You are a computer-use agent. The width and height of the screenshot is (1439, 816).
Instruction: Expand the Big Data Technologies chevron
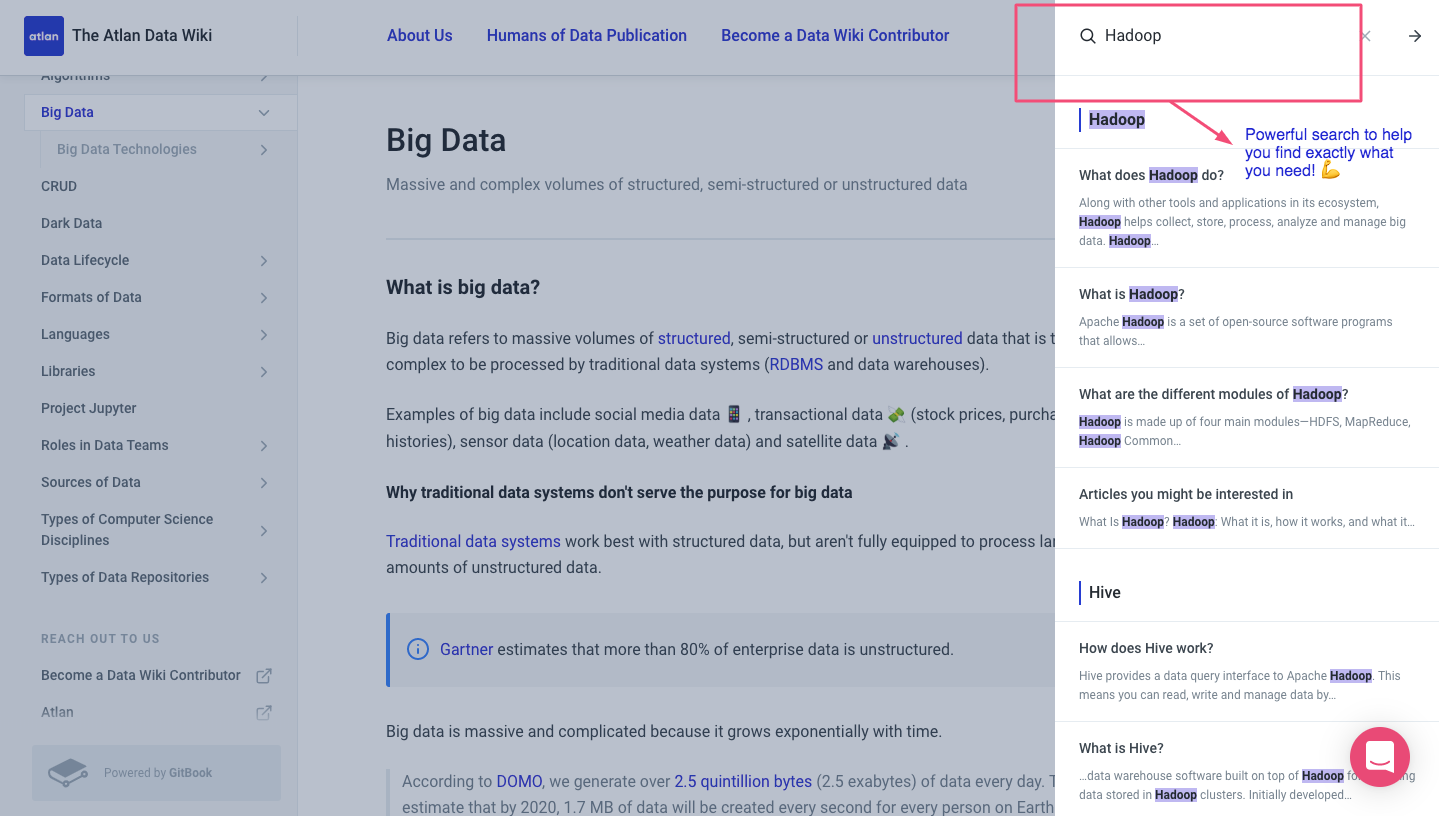tap(264, 149)
